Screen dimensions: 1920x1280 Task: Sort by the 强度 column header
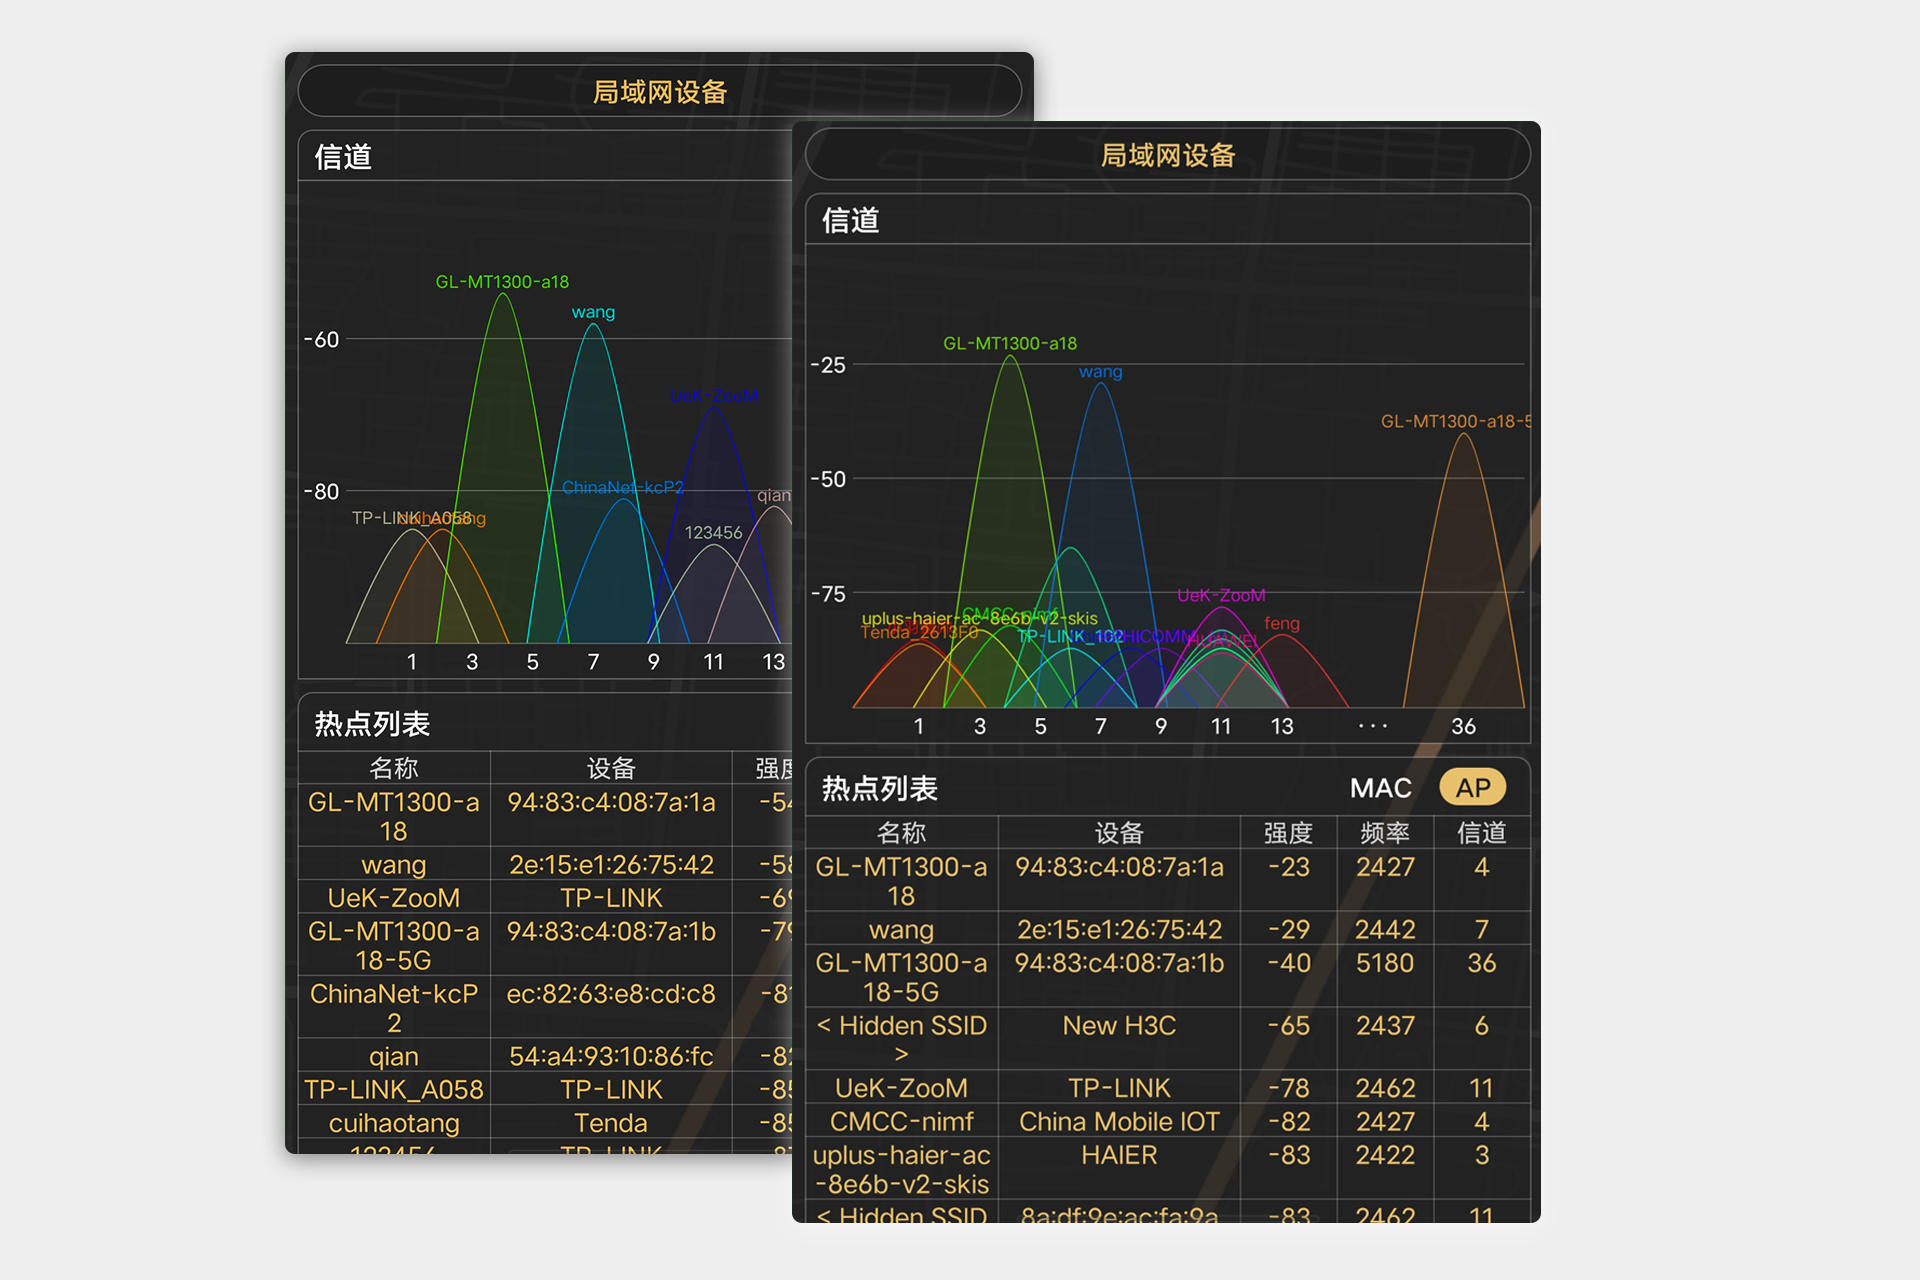point(1288,833)
